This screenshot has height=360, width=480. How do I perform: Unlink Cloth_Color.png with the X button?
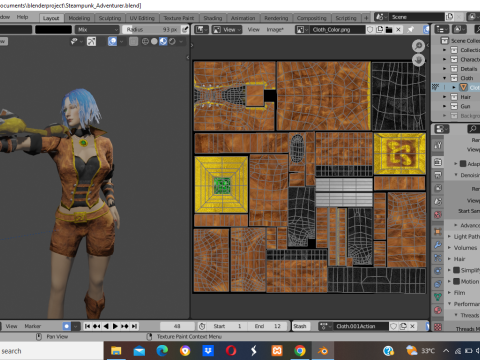click(x=398, y=30)
